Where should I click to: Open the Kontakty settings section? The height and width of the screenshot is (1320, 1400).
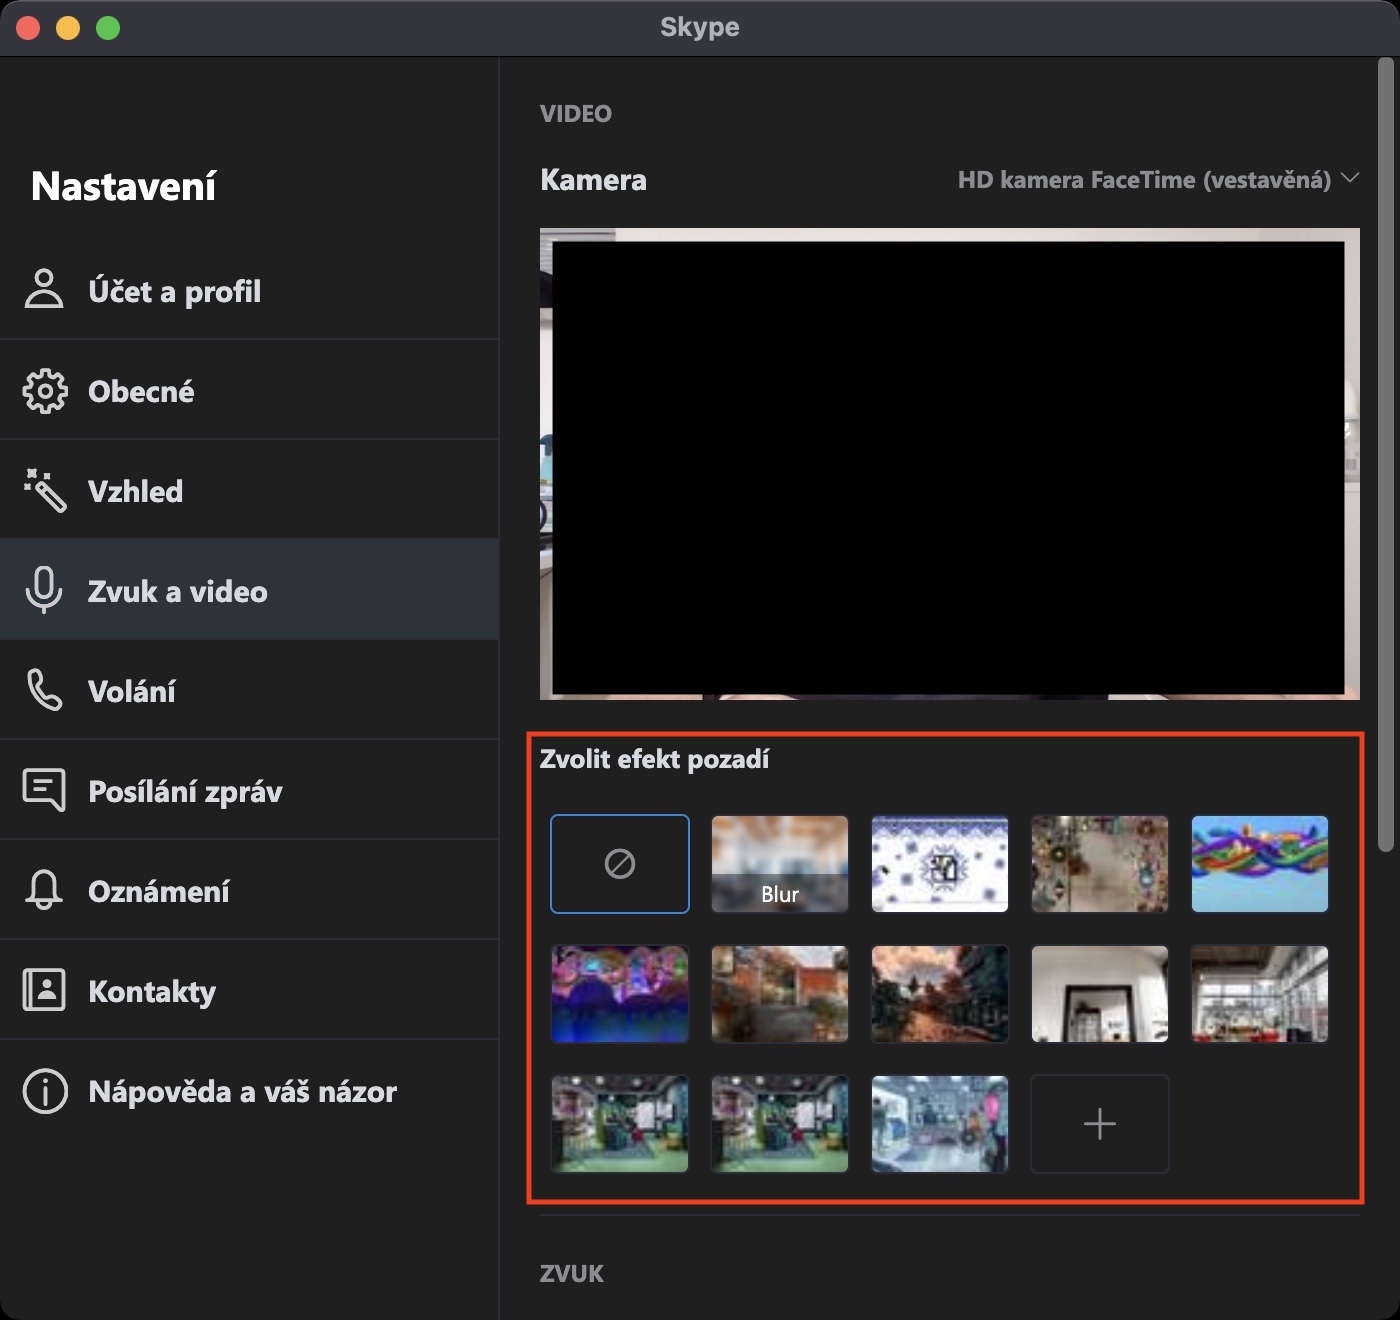click(152, 991)
